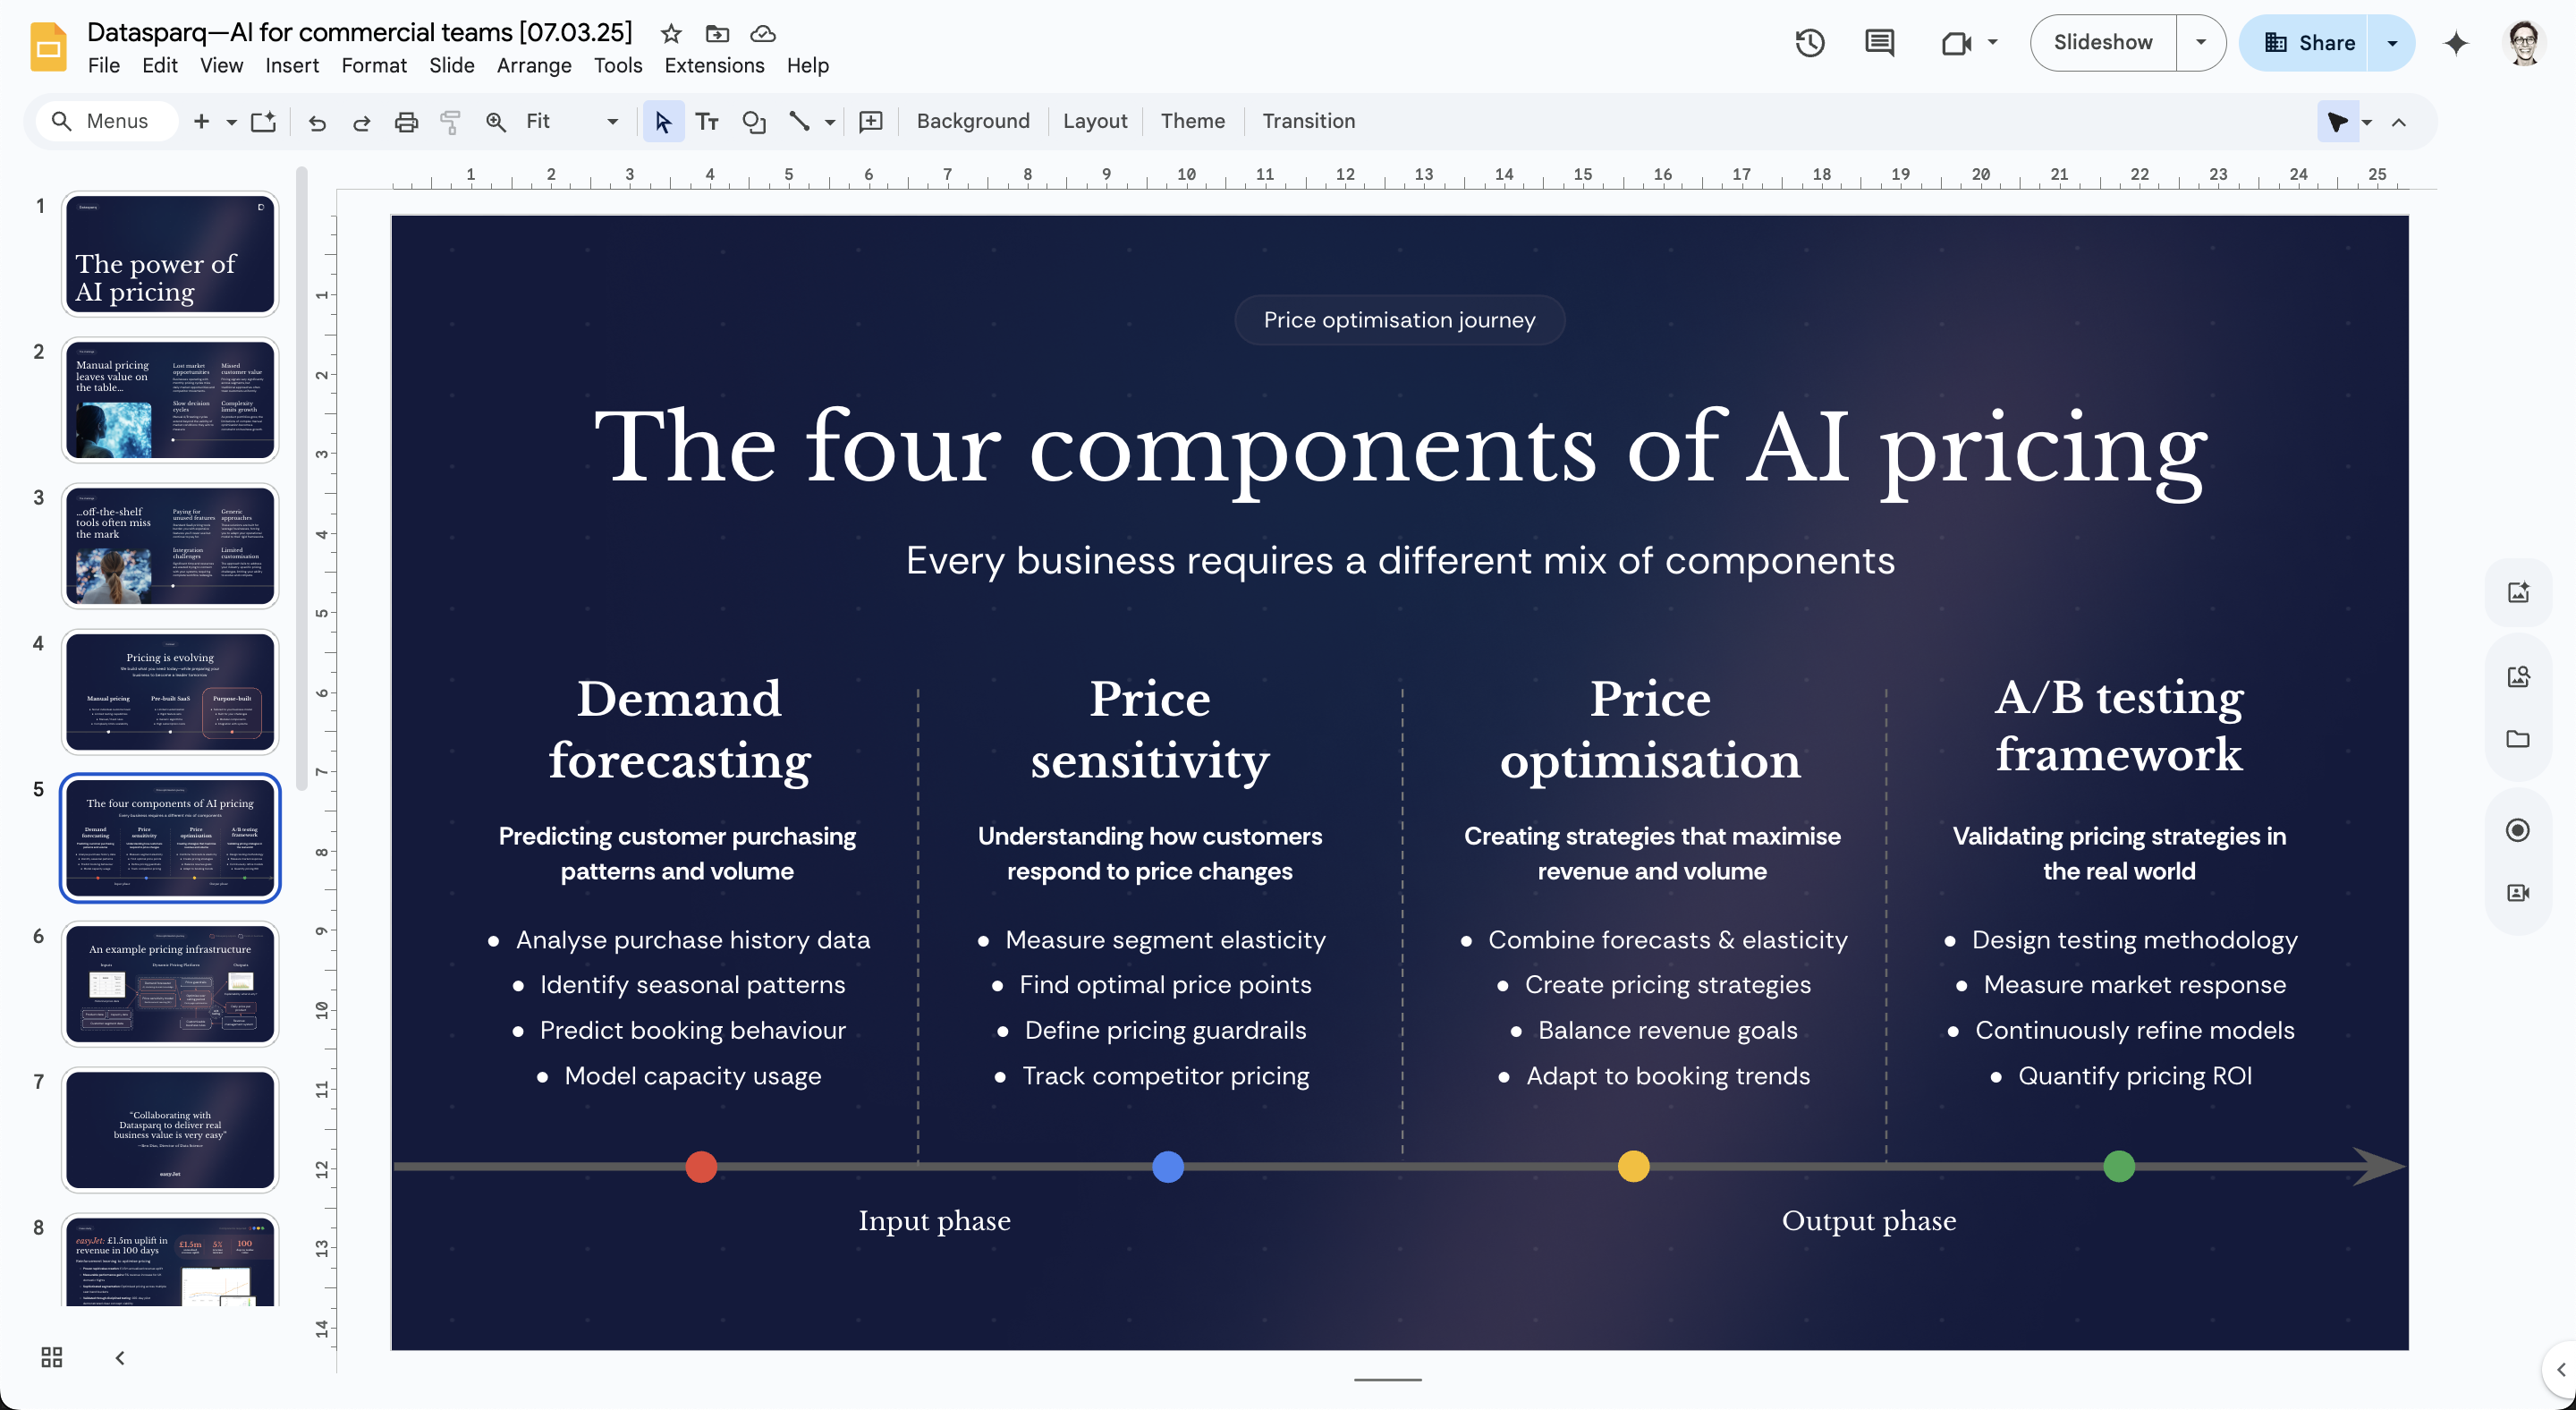The image size is (2576, 1410).
Task: Open the Arrange menu
Action: [x=534, y=66]
